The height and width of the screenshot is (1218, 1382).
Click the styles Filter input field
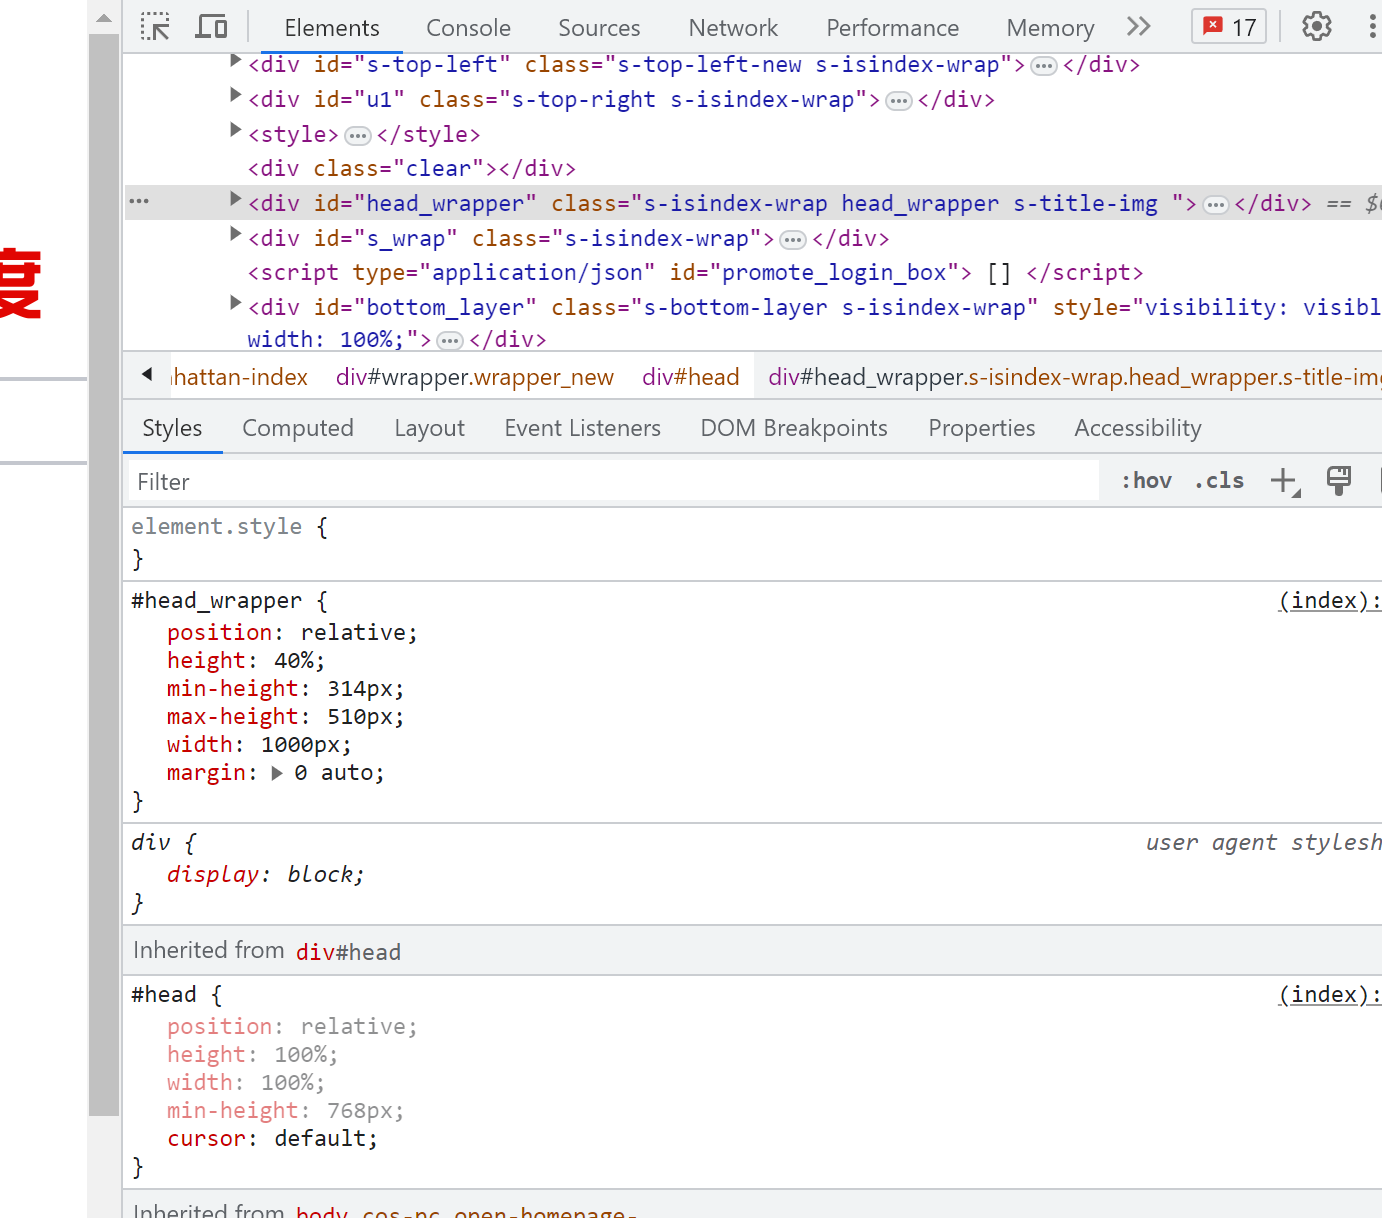[613, 481]
